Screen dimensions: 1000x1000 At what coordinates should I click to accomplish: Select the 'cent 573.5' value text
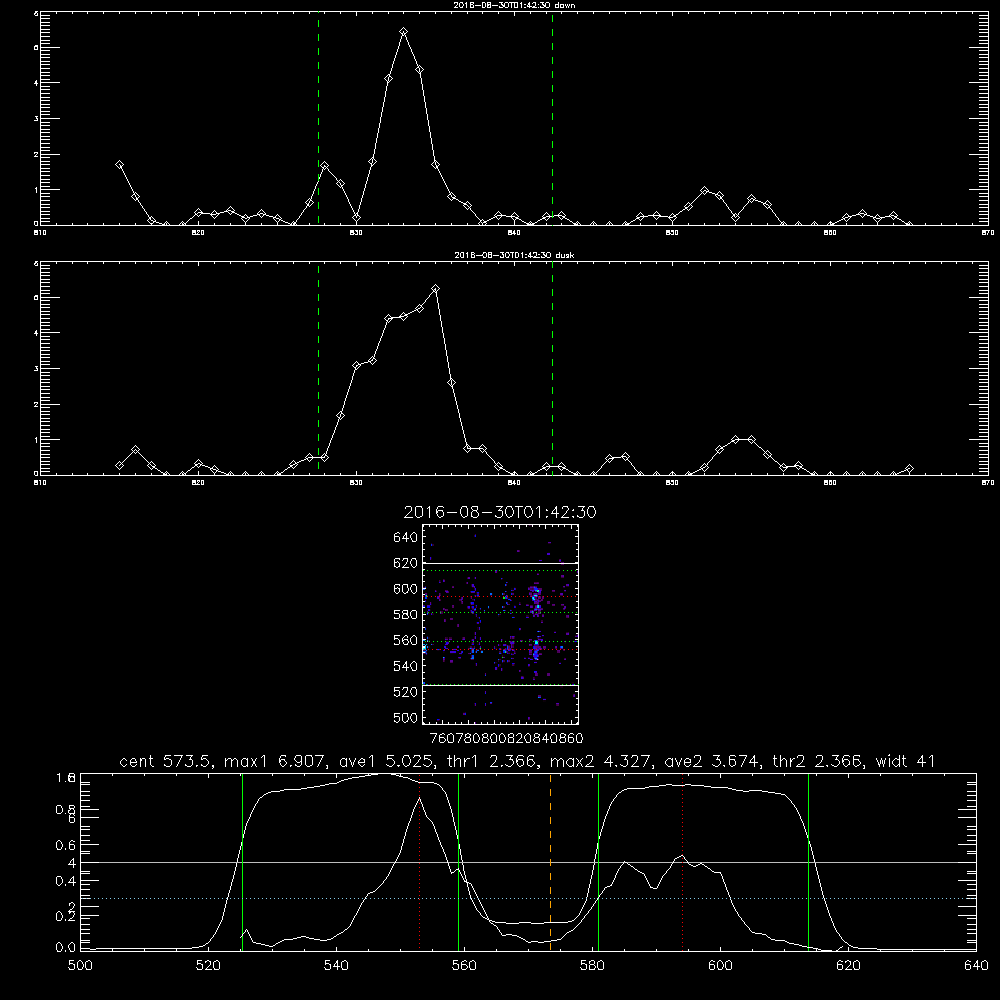(166, 761)
